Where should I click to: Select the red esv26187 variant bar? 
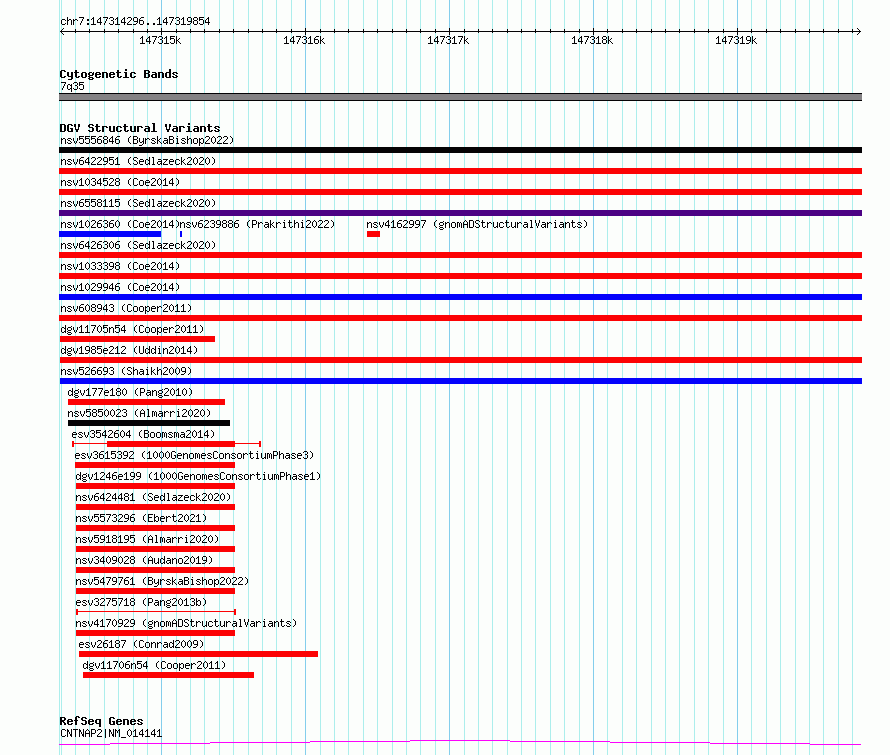(x=198, y=654)
